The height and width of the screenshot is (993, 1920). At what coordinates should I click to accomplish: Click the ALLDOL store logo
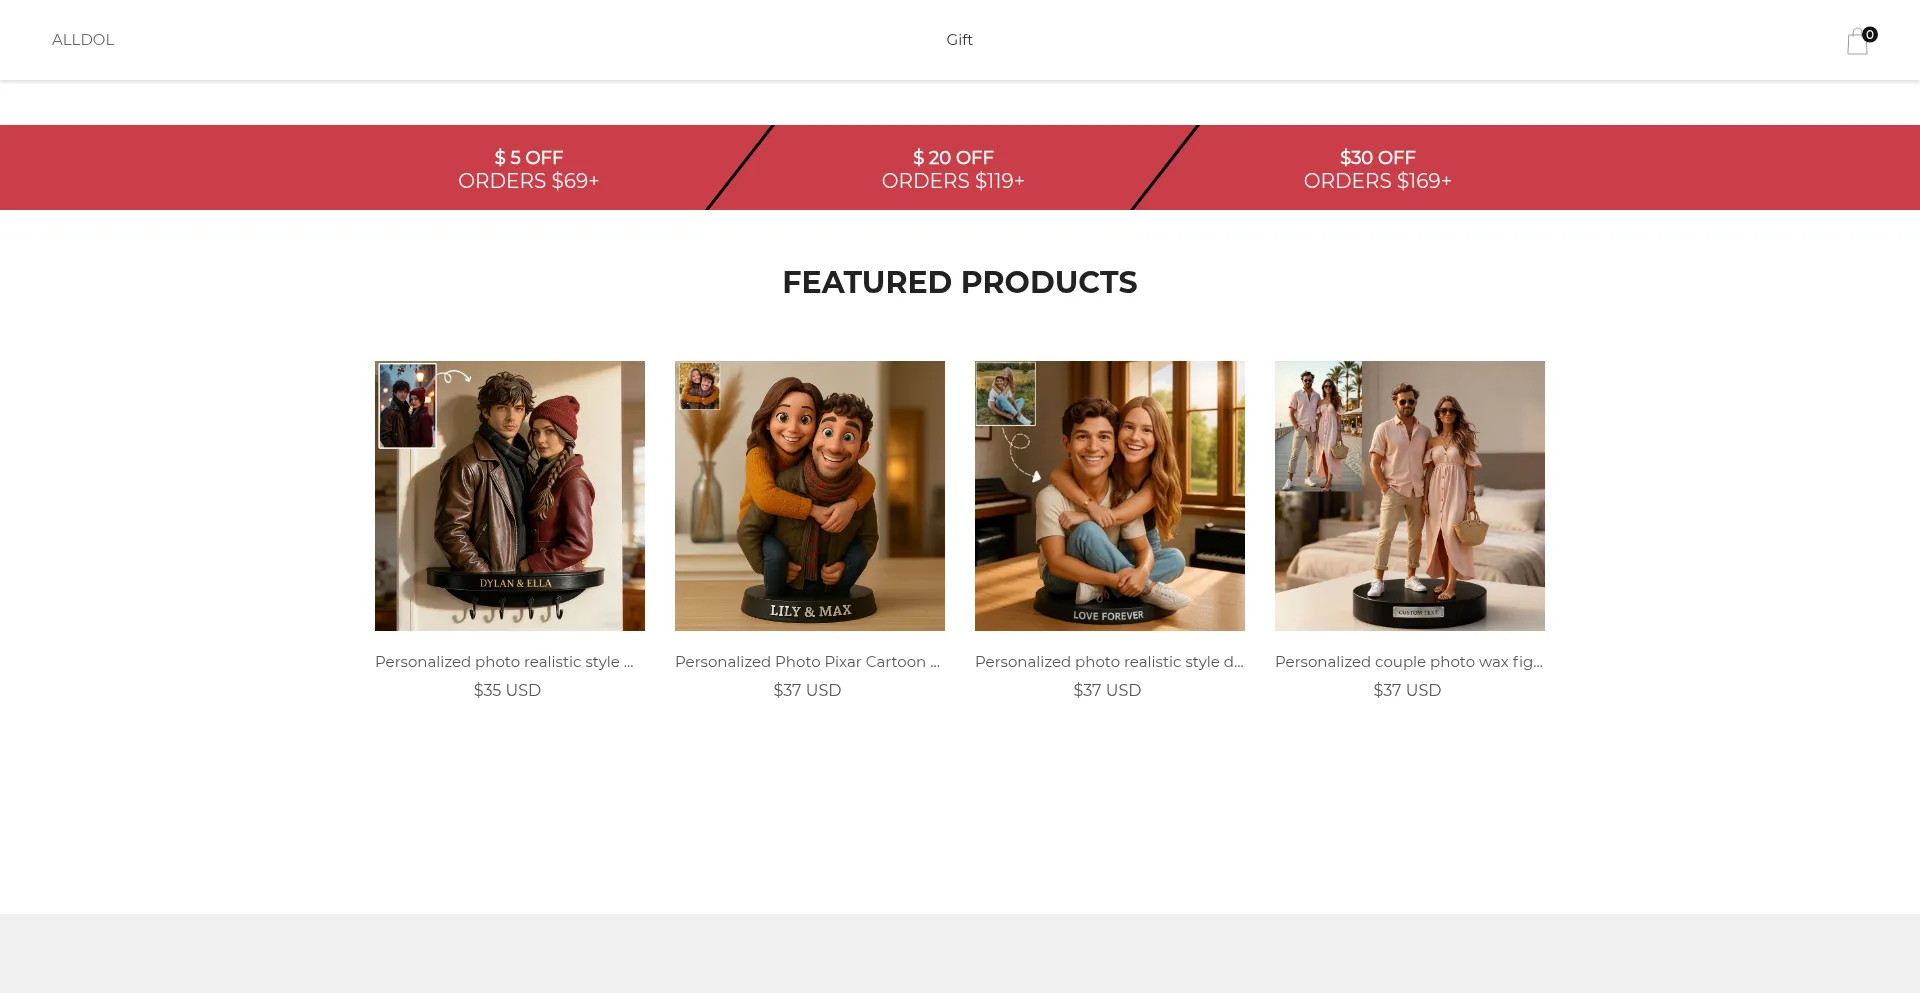pyautogui.click(x=83, y=40)
